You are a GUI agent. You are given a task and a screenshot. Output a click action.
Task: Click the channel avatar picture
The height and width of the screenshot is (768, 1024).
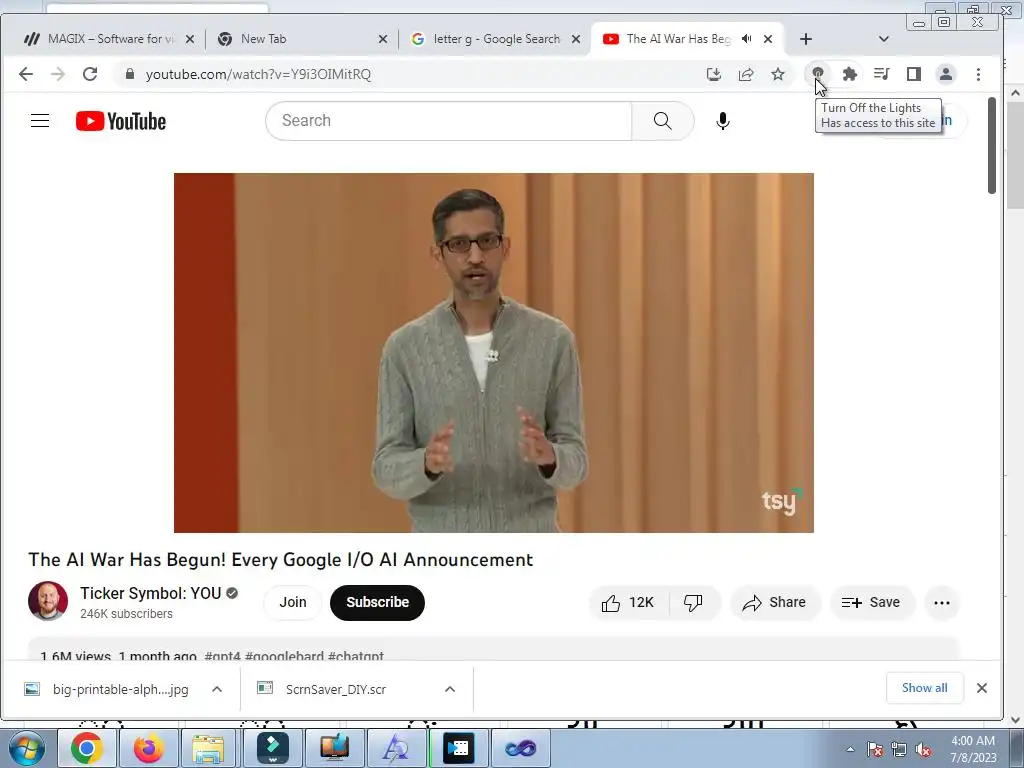point(48,601)
